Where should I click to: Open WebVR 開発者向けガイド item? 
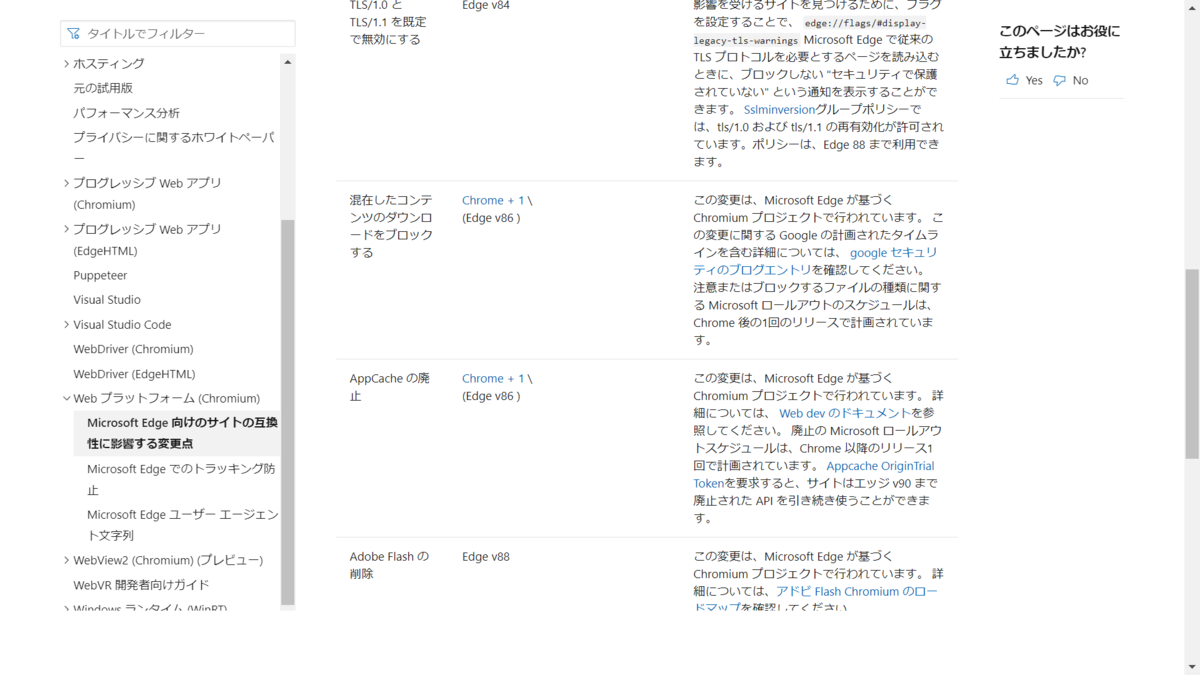pyautogui.click(x=141, y=585)
